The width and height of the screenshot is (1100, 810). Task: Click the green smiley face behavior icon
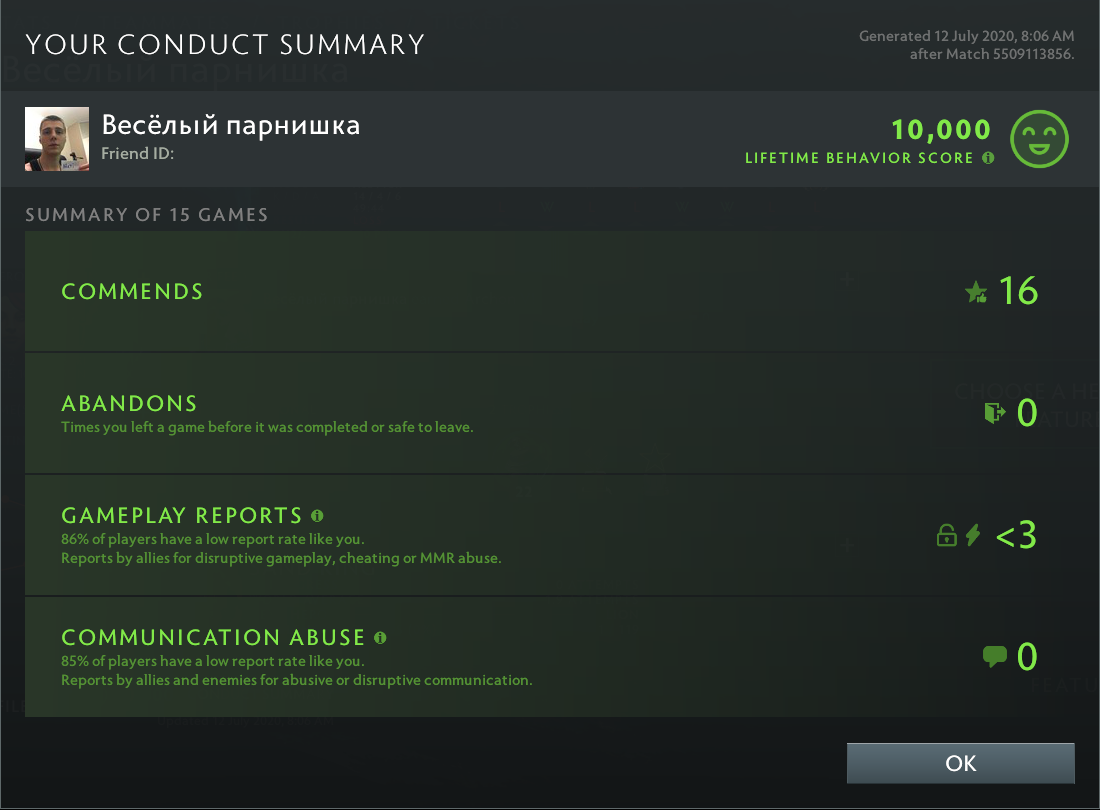tap(1040, 139)
